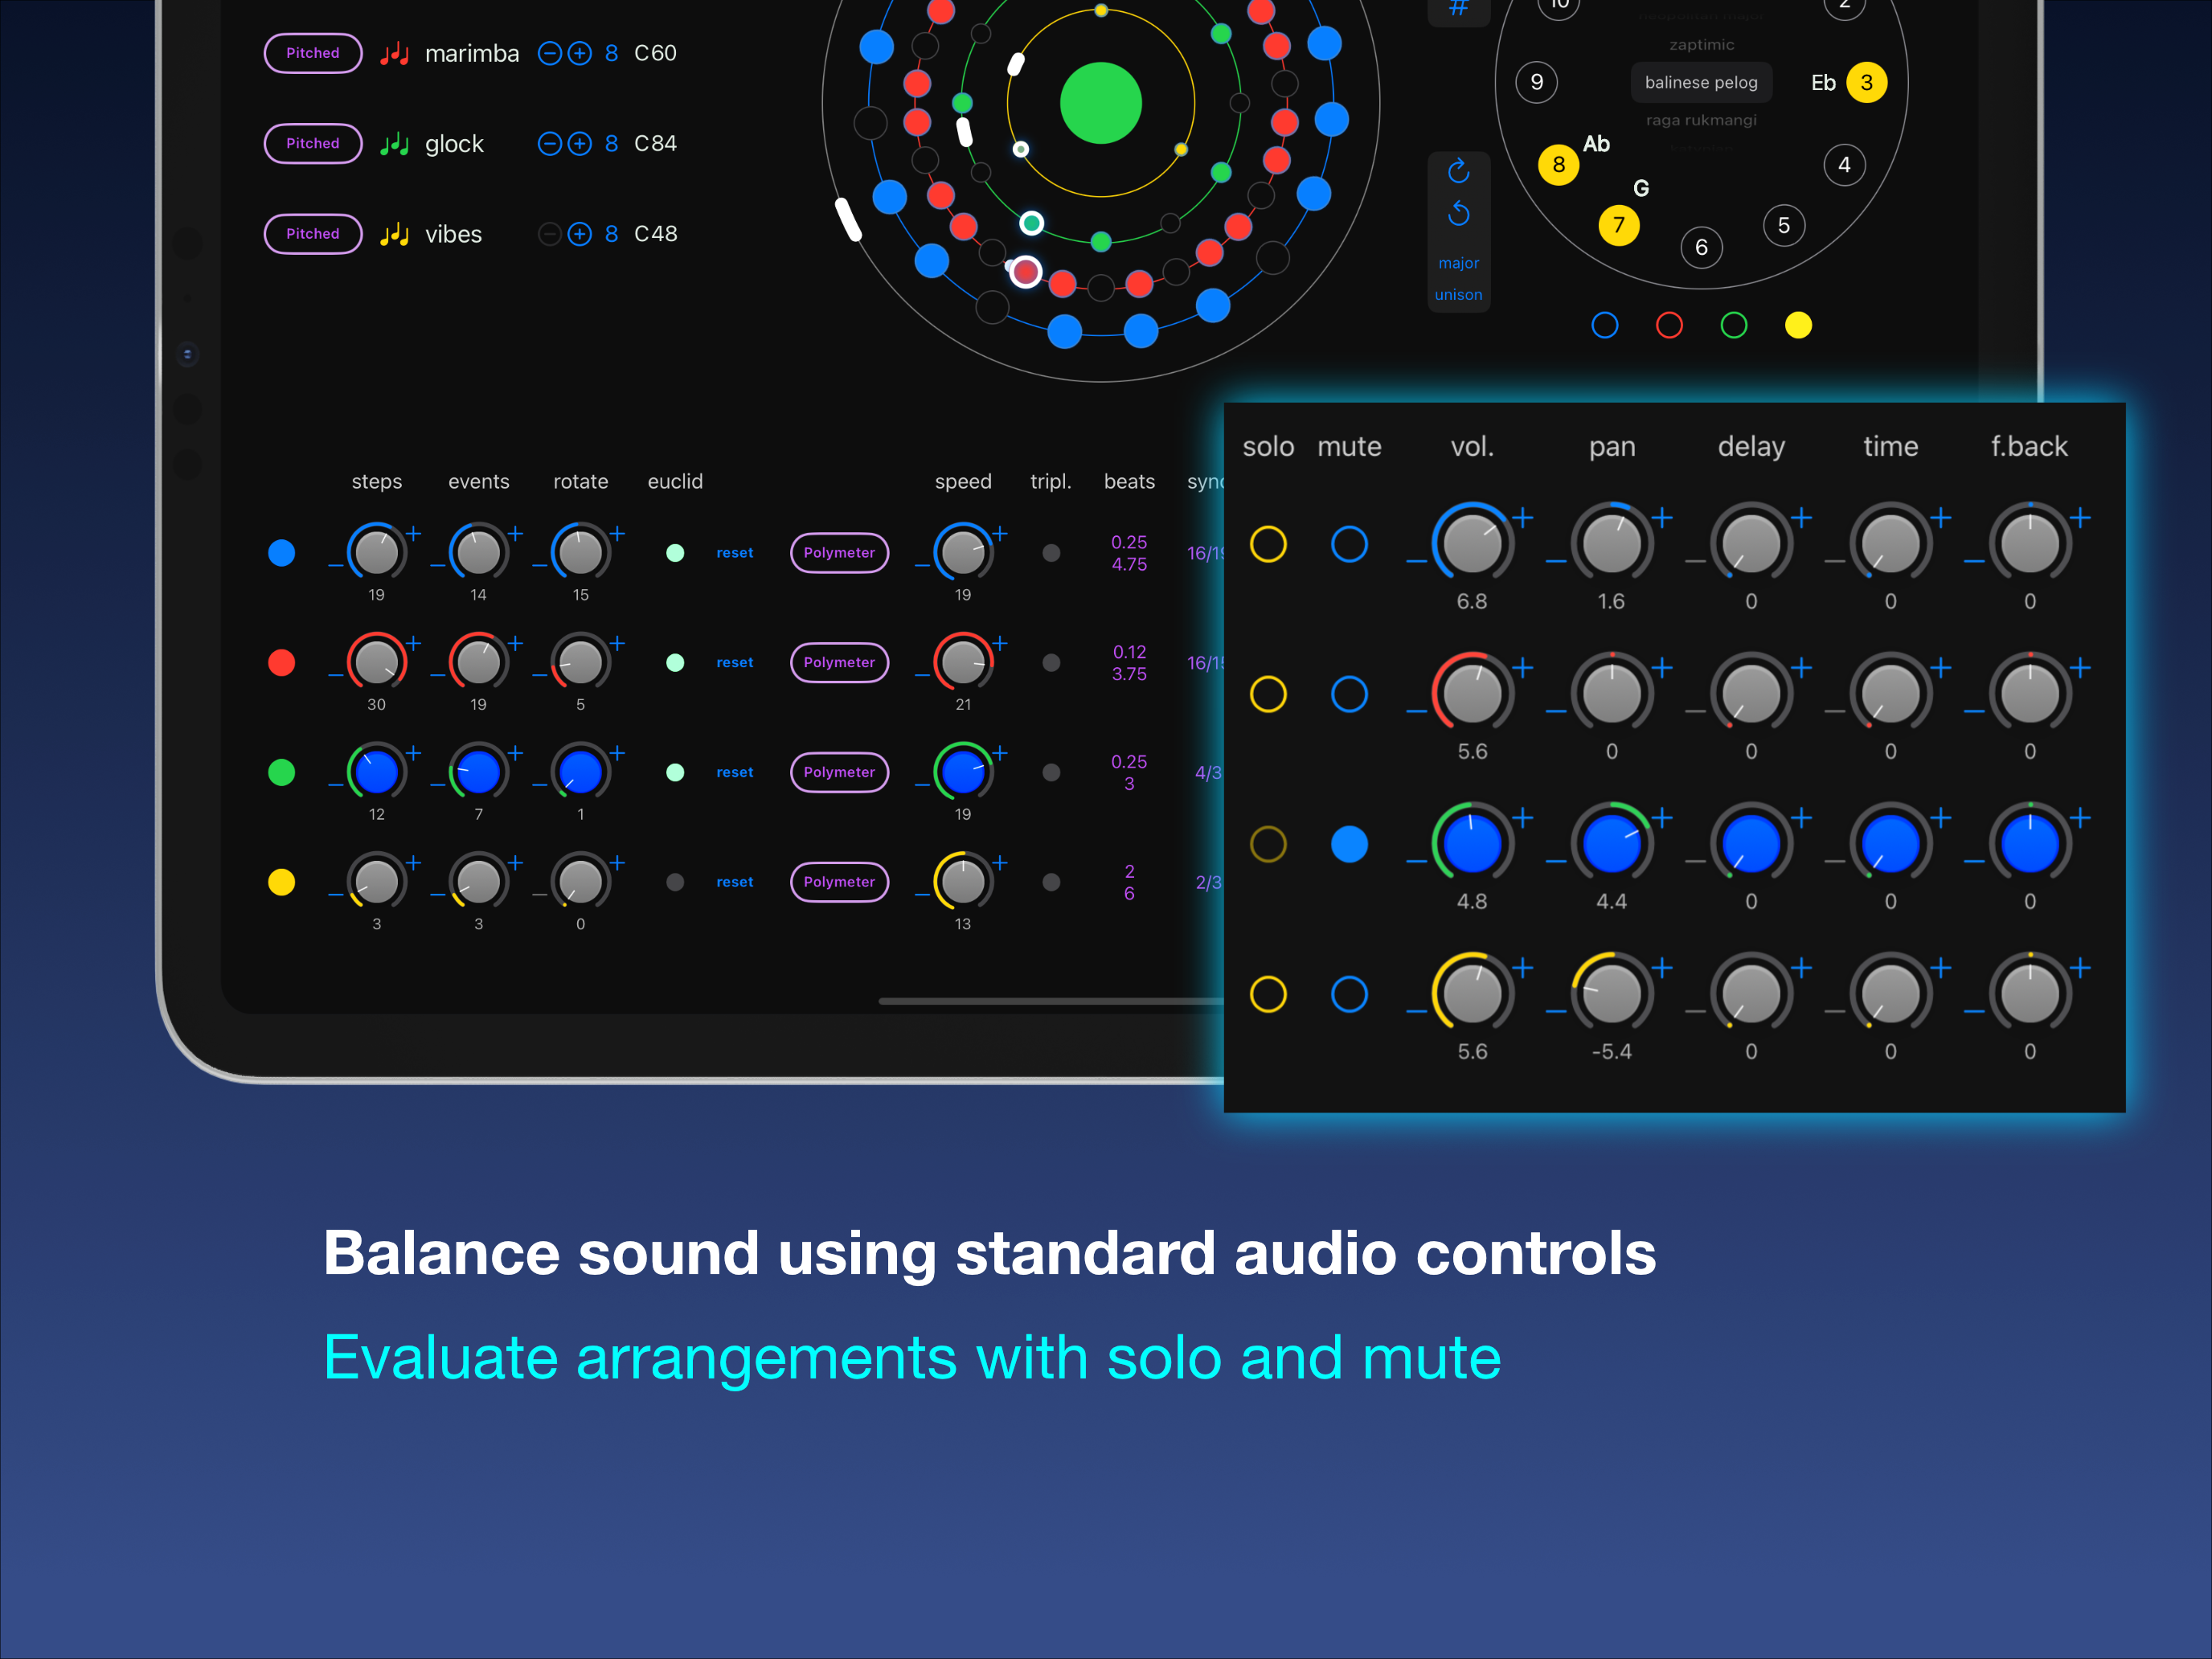Unmute the green track's filled mute button

[1349, 844]
